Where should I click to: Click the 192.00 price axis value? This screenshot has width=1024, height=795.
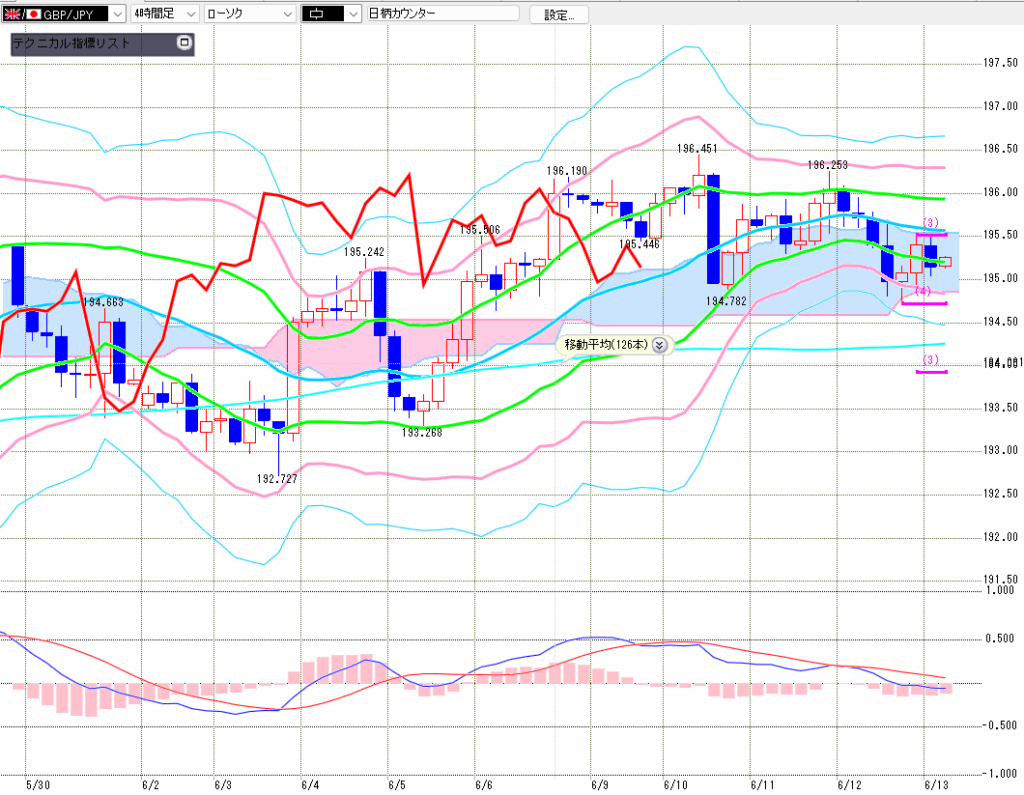[x=1000, y=537]
